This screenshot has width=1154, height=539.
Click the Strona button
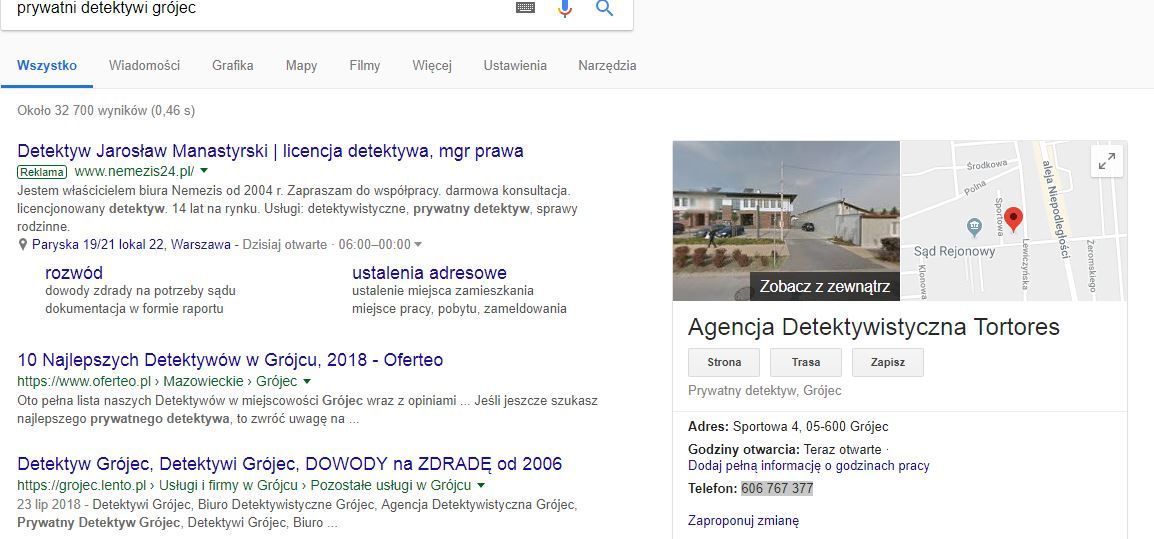tap(724, 362)
